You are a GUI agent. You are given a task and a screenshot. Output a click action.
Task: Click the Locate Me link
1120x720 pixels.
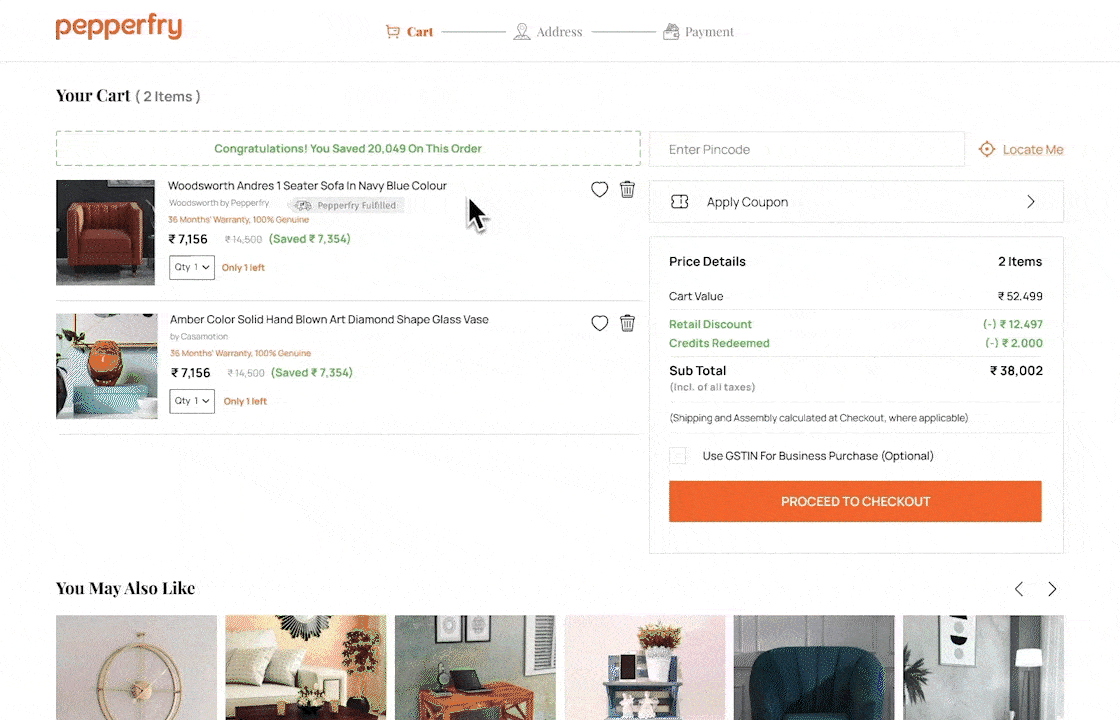click(x=1033, y=150)
